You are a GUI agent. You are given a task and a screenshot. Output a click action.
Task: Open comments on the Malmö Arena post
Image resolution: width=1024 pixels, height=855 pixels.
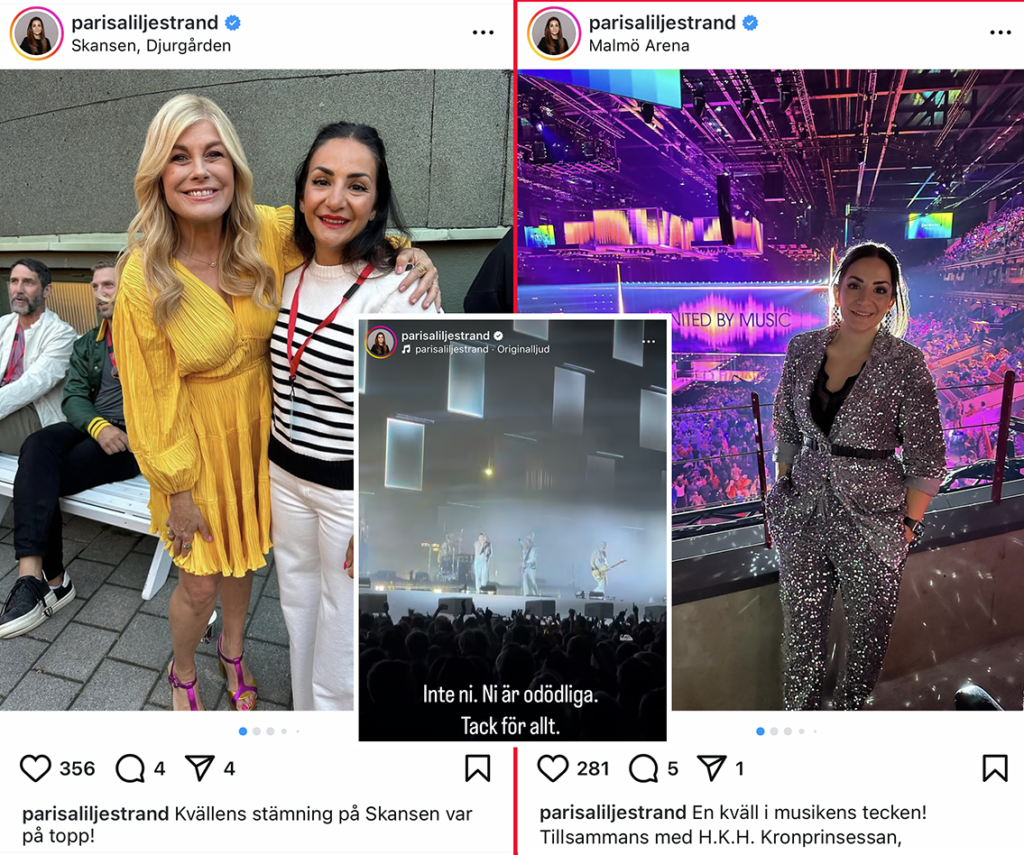643,768
